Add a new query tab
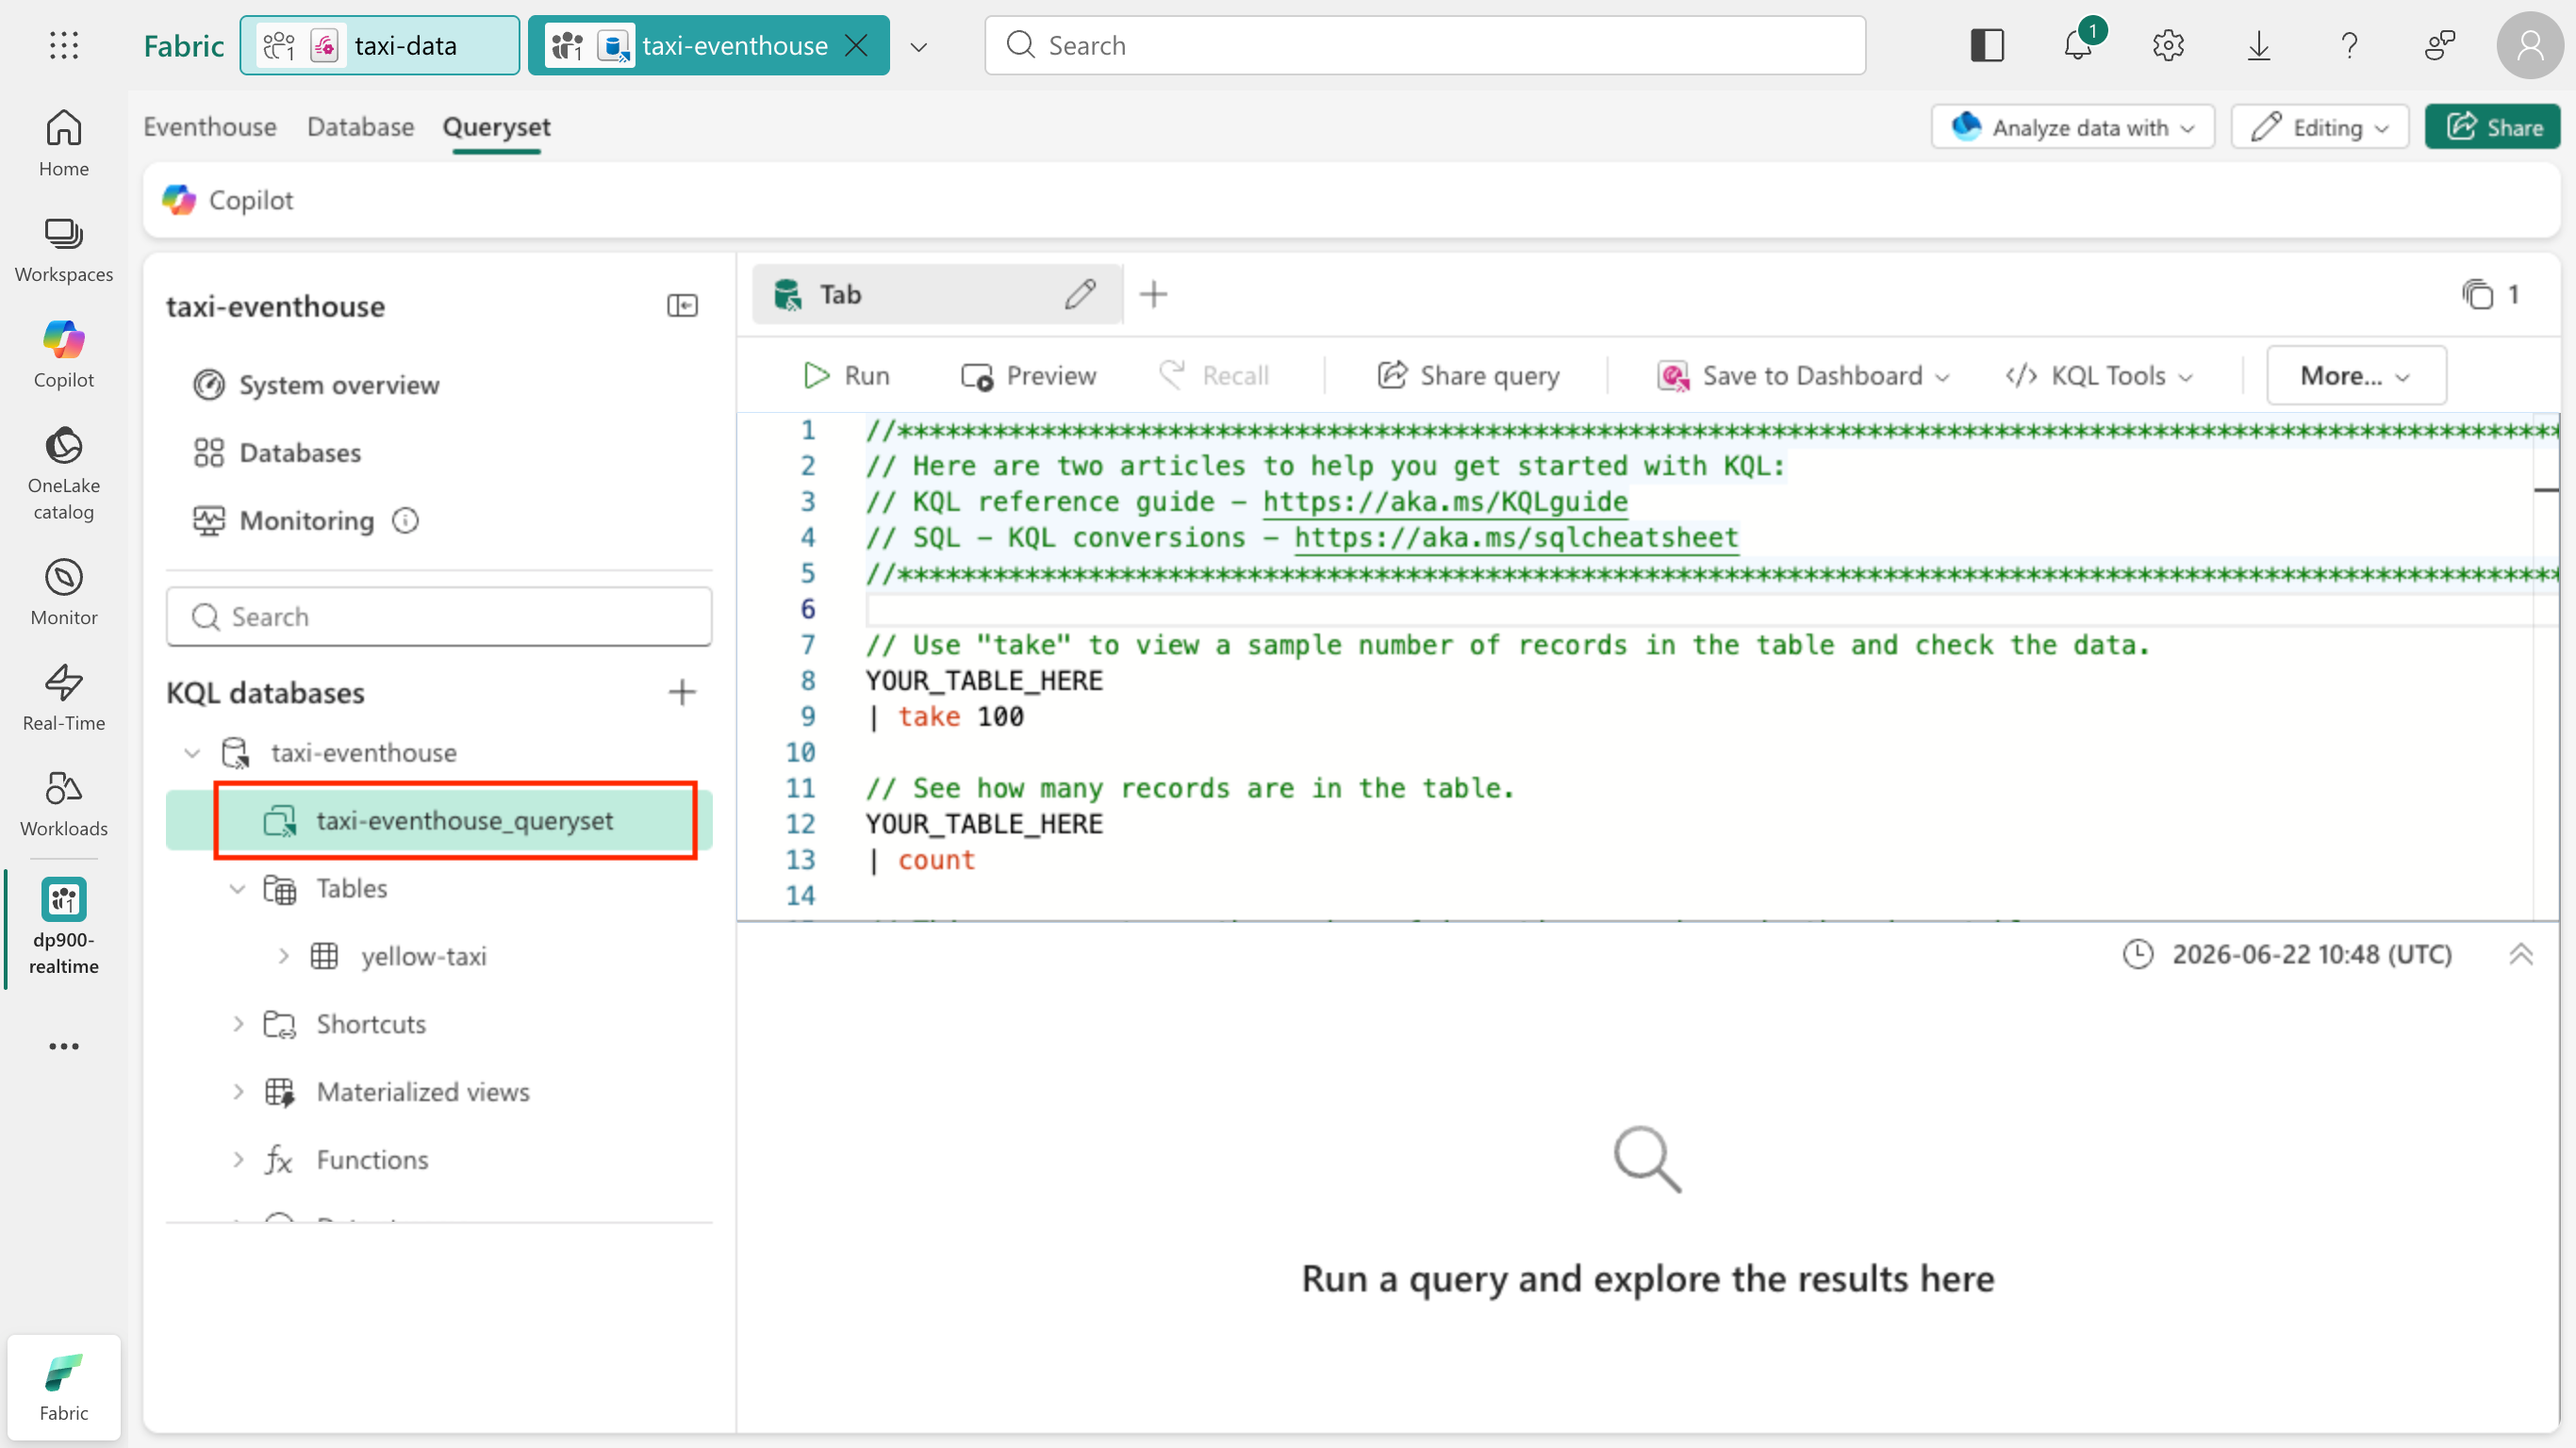Screen dimensions: 2576x1448 click(1153, 294)
